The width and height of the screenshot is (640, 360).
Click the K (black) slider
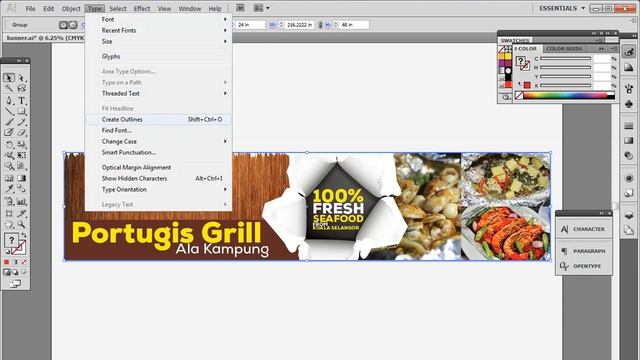point(565,85)
